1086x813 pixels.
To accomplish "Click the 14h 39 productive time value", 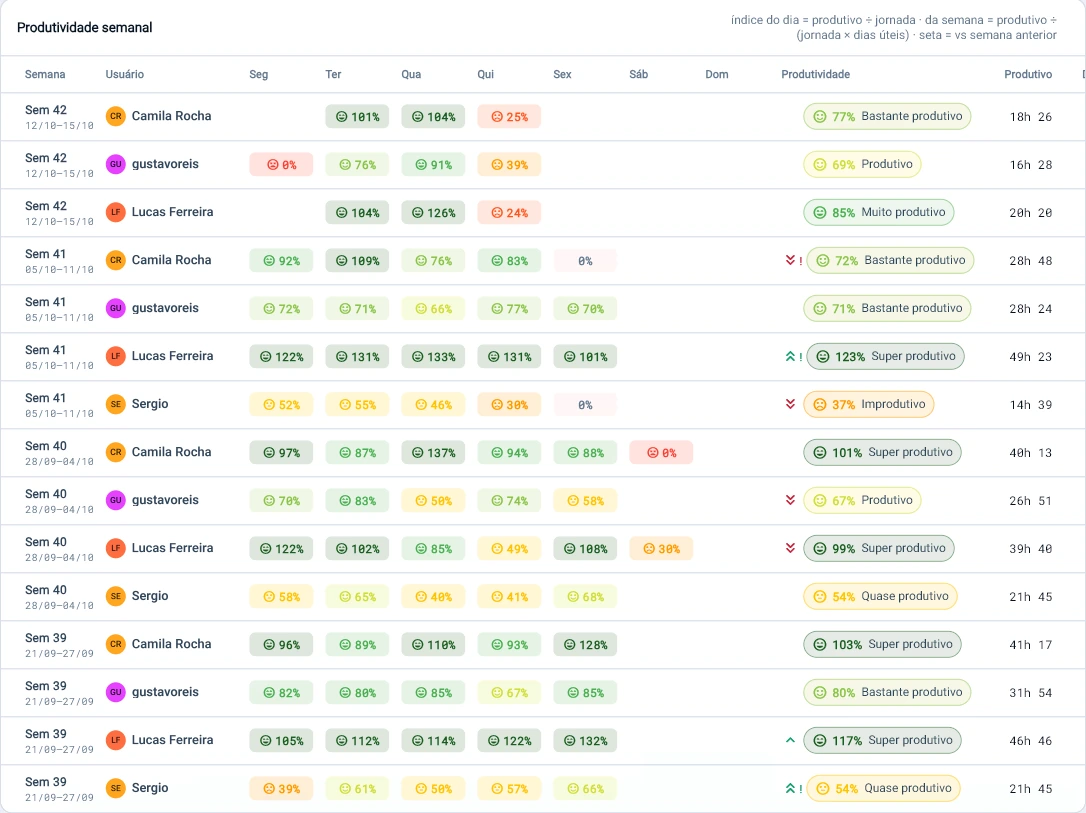I will tap(1031, 404).
